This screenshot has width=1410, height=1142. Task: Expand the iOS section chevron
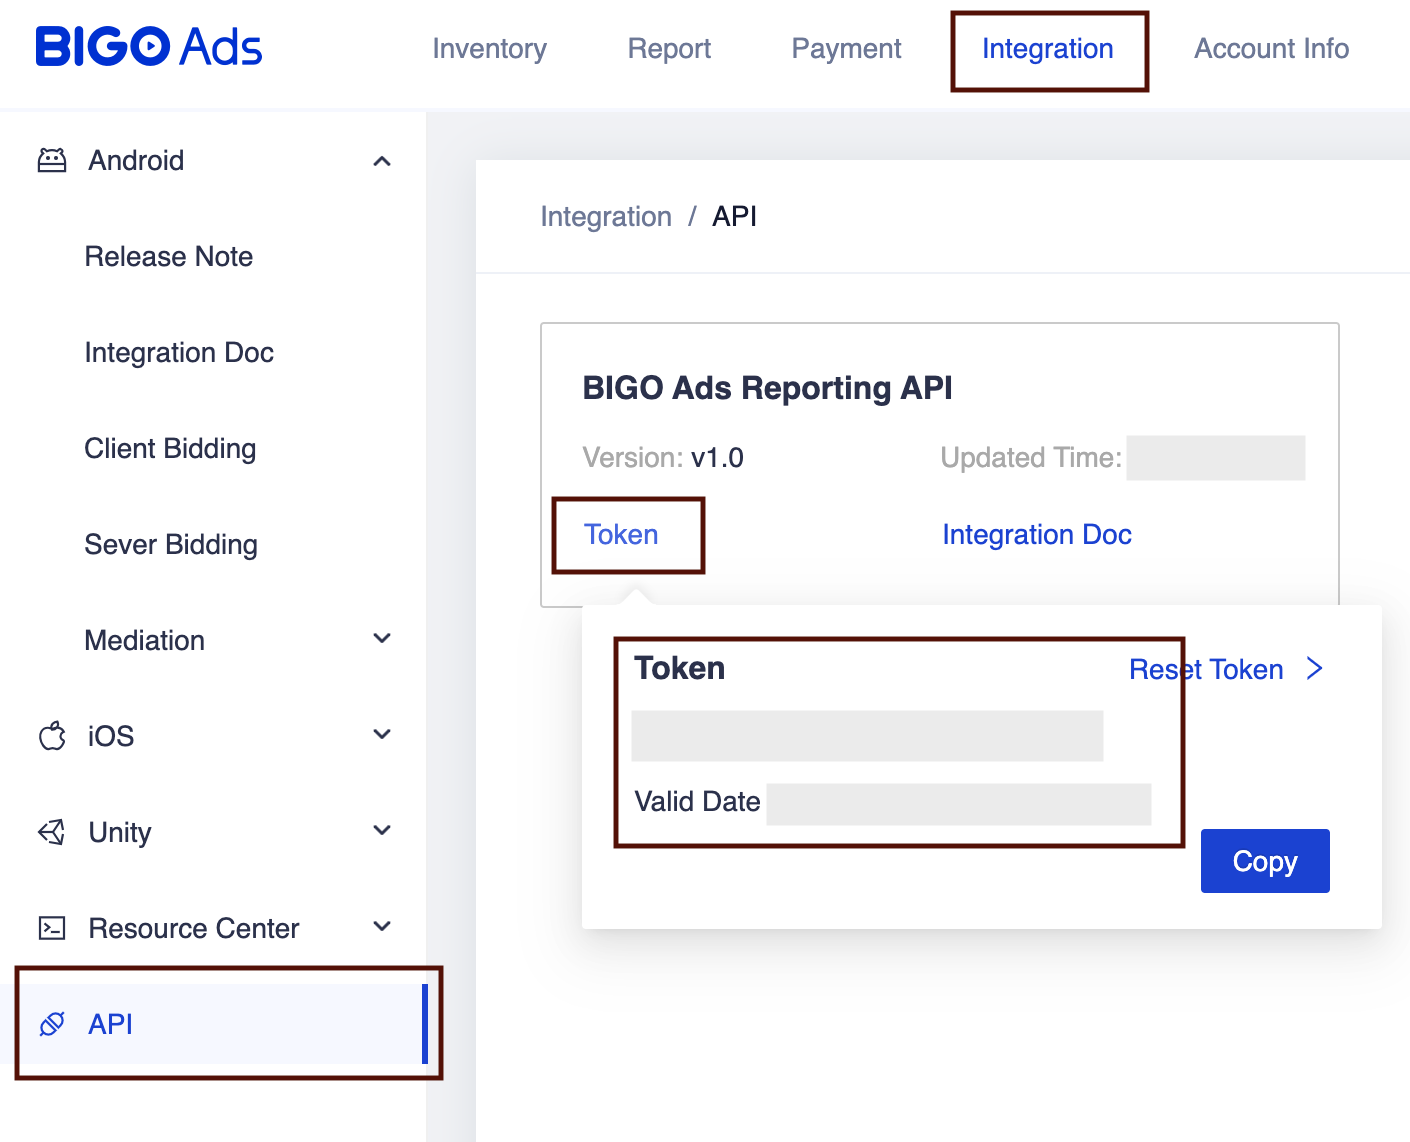(x=382, y=735)
